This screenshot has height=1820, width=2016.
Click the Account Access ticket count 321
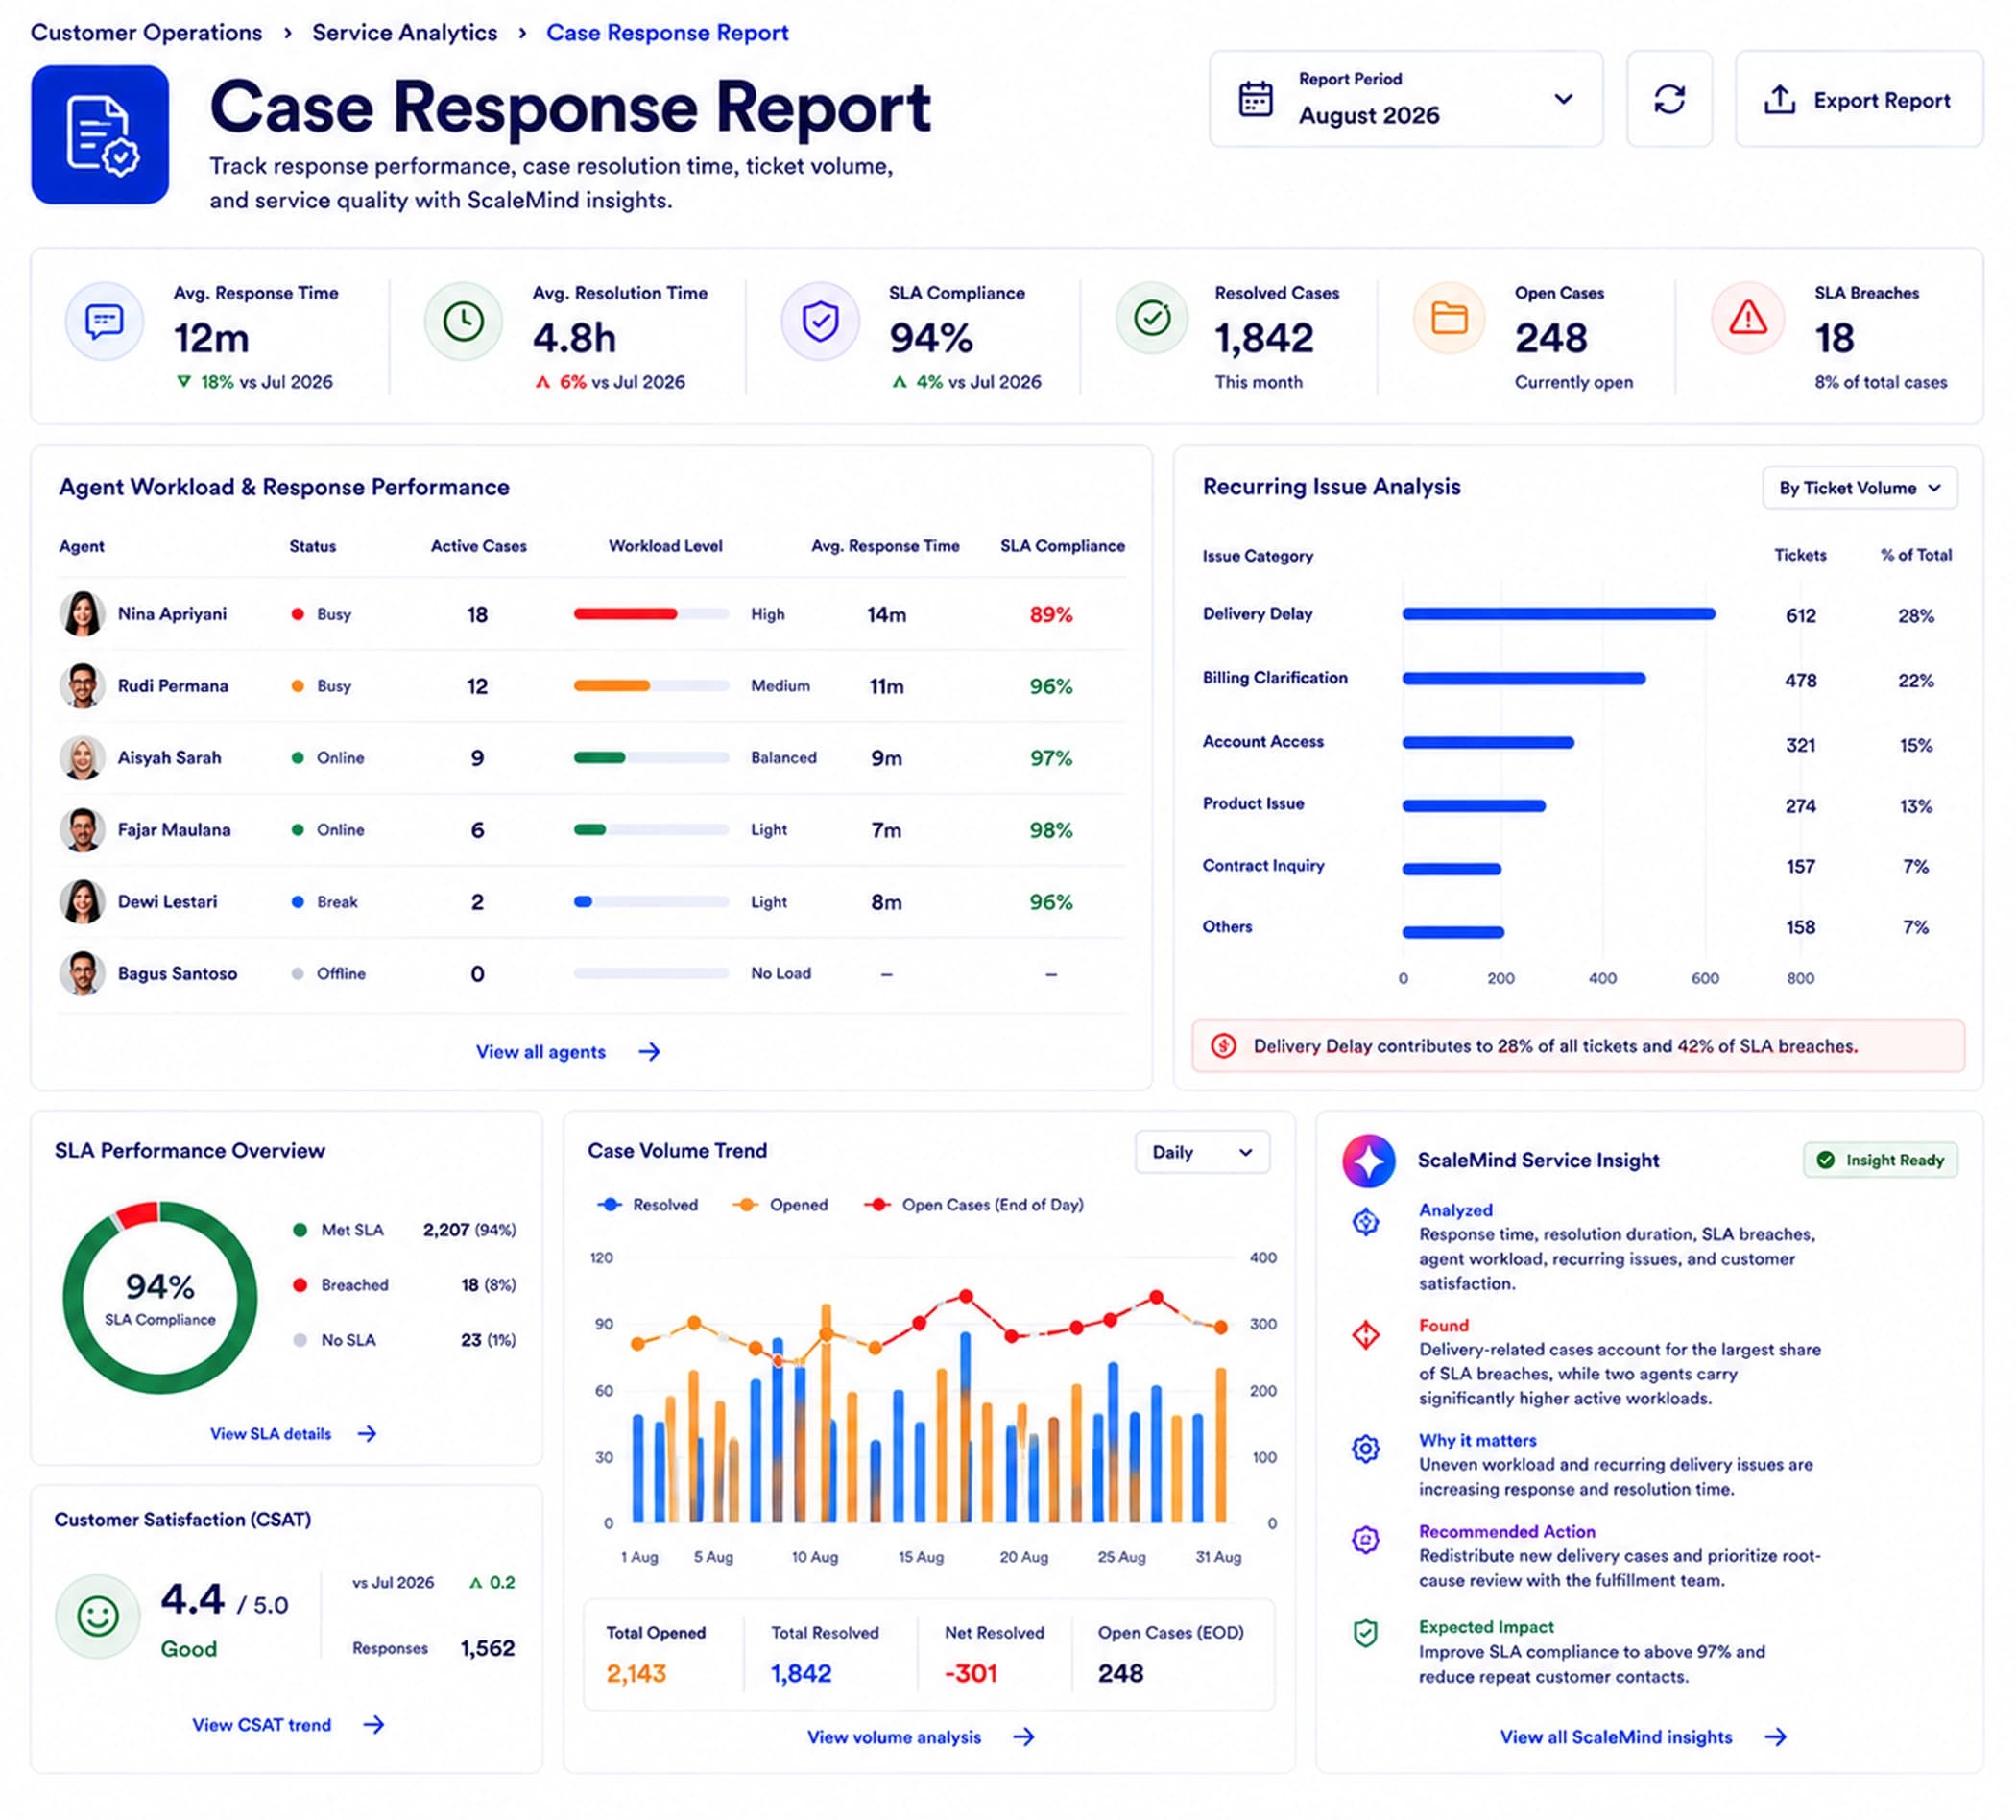click(1801, 745)
